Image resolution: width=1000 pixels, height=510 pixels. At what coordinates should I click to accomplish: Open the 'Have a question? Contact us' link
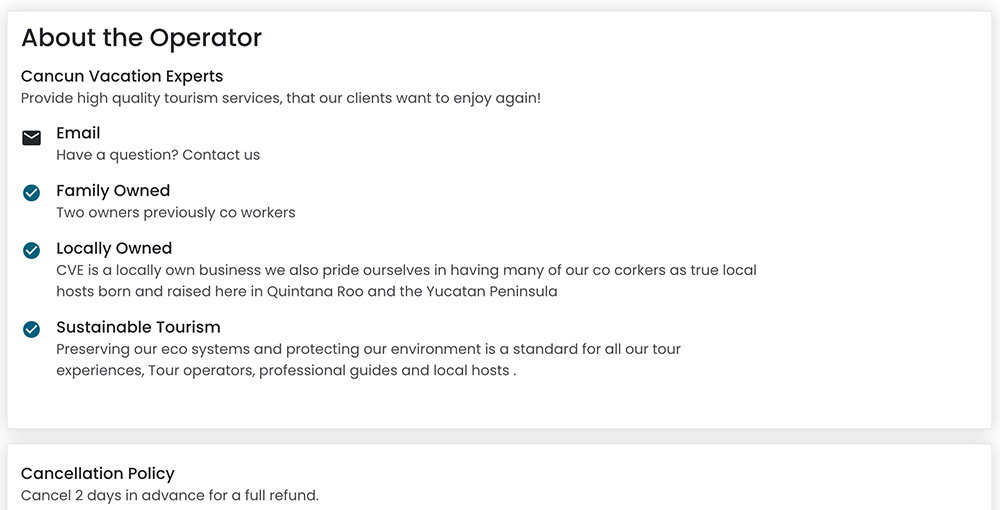[x=158, y=155]
